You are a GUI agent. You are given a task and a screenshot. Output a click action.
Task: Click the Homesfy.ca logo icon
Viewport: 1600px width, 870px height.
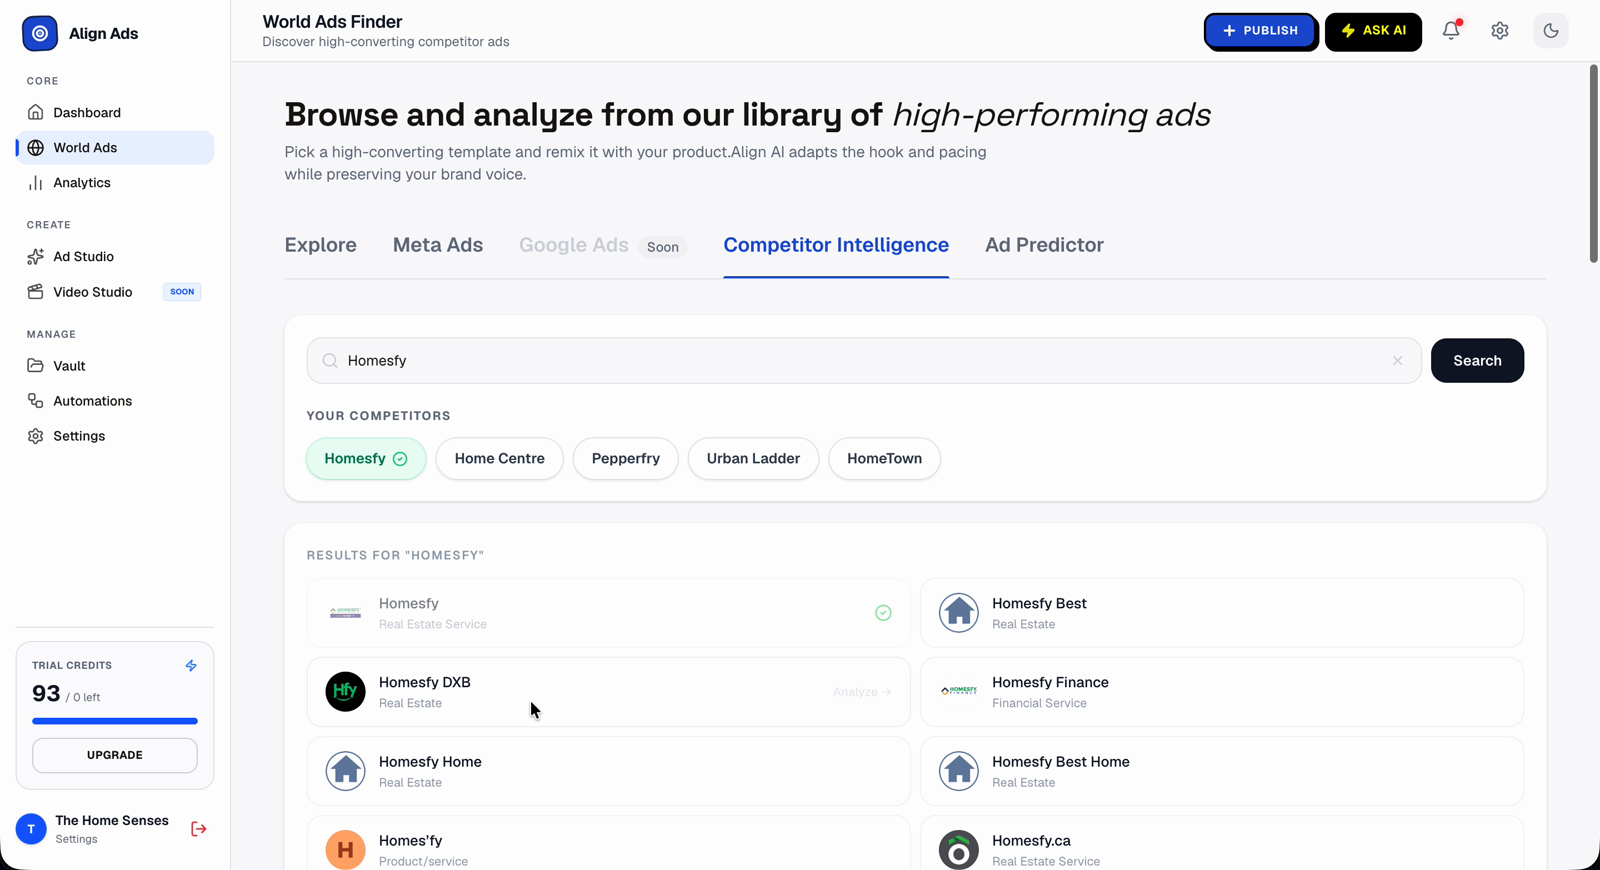pos(958,850)
